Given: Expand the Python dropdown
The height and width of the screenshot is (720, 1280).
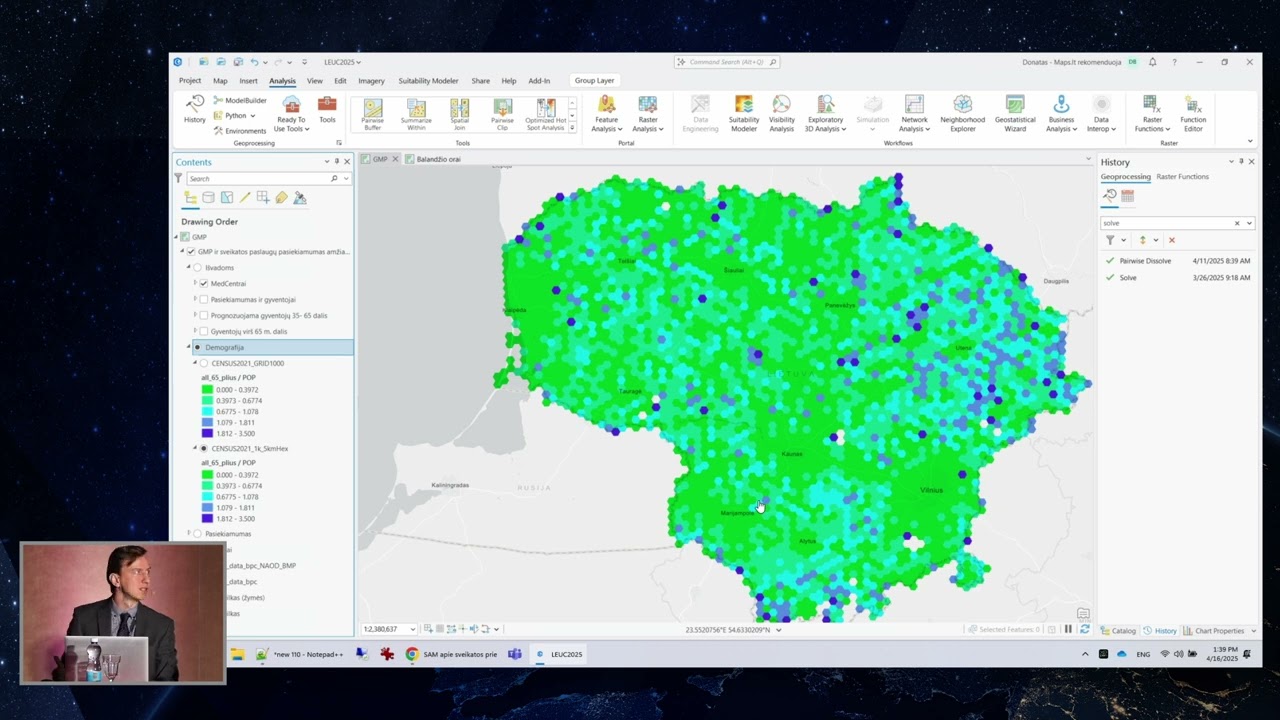Looking at the screenshot, I should point(252,116).
